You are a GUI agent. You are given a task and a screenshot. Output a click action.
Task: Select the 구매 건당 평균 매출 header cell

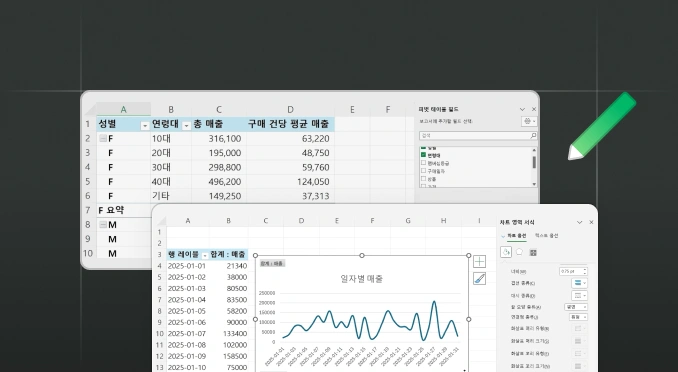[290, 124]
